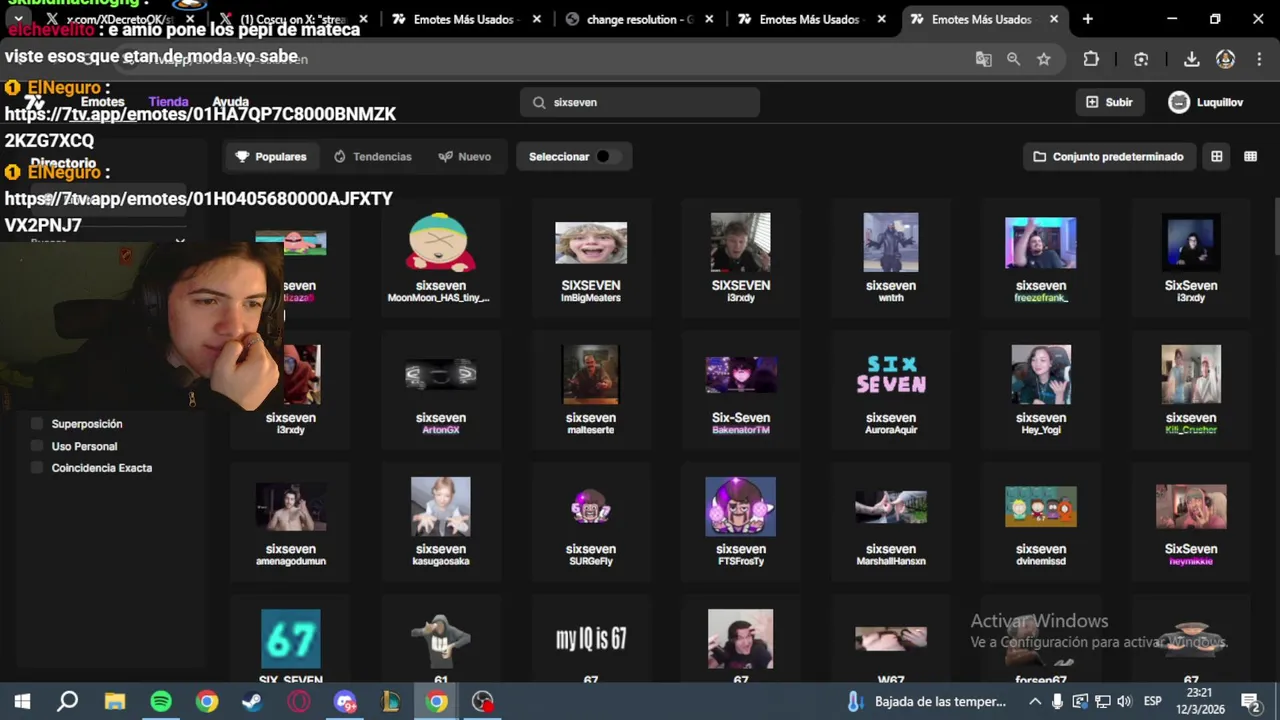Check the Uso Personal checkbox

point(37,446)
